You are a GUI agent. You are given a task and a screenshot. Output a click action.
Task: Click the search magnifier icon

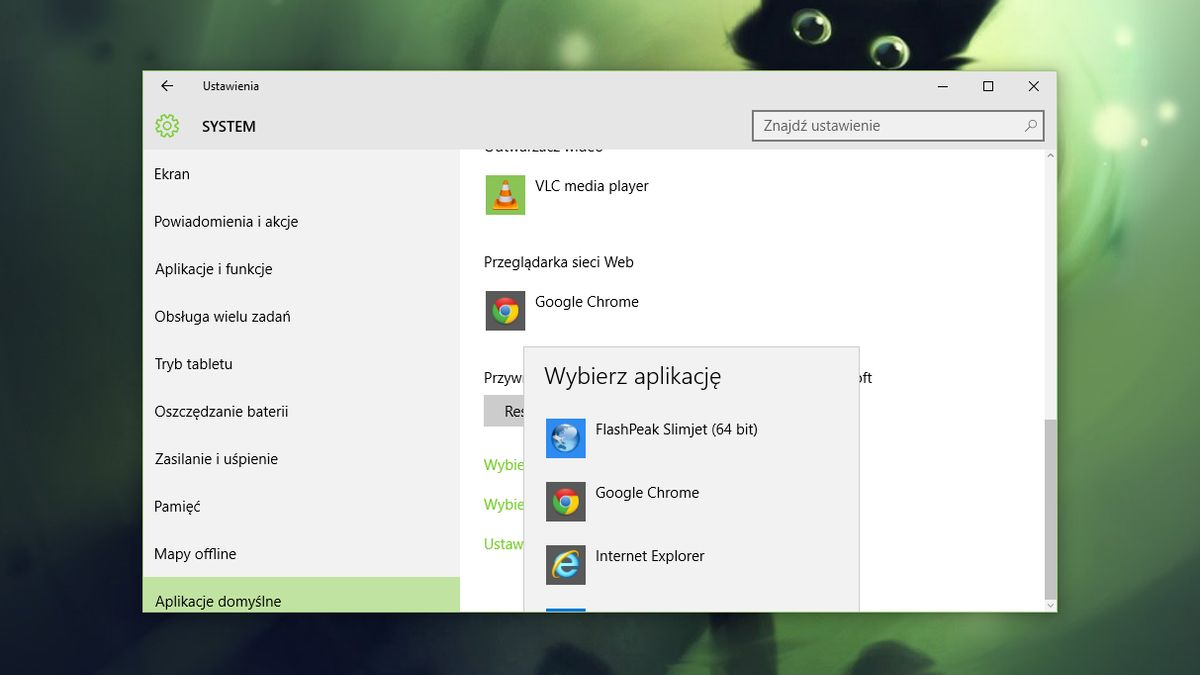[1031, 126]
